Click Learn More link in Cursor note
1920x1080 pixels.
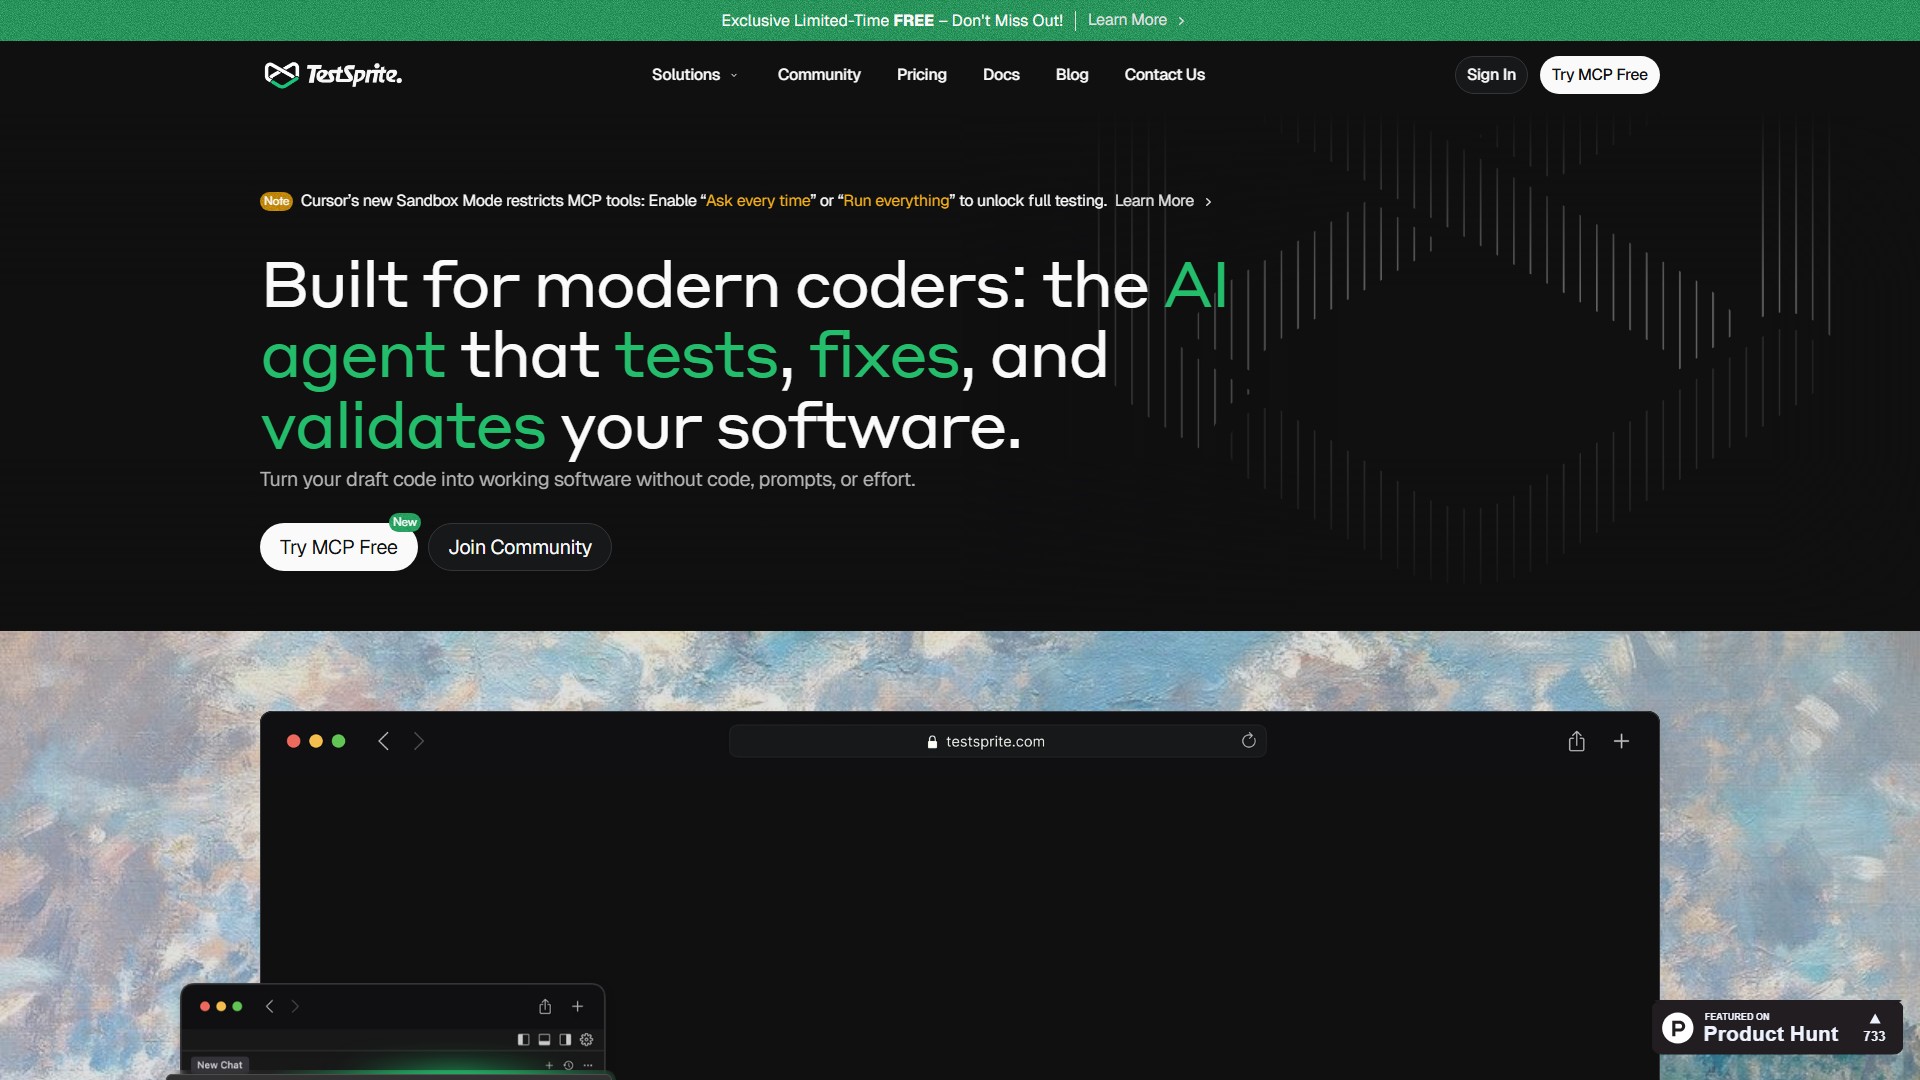[1154, 201]
